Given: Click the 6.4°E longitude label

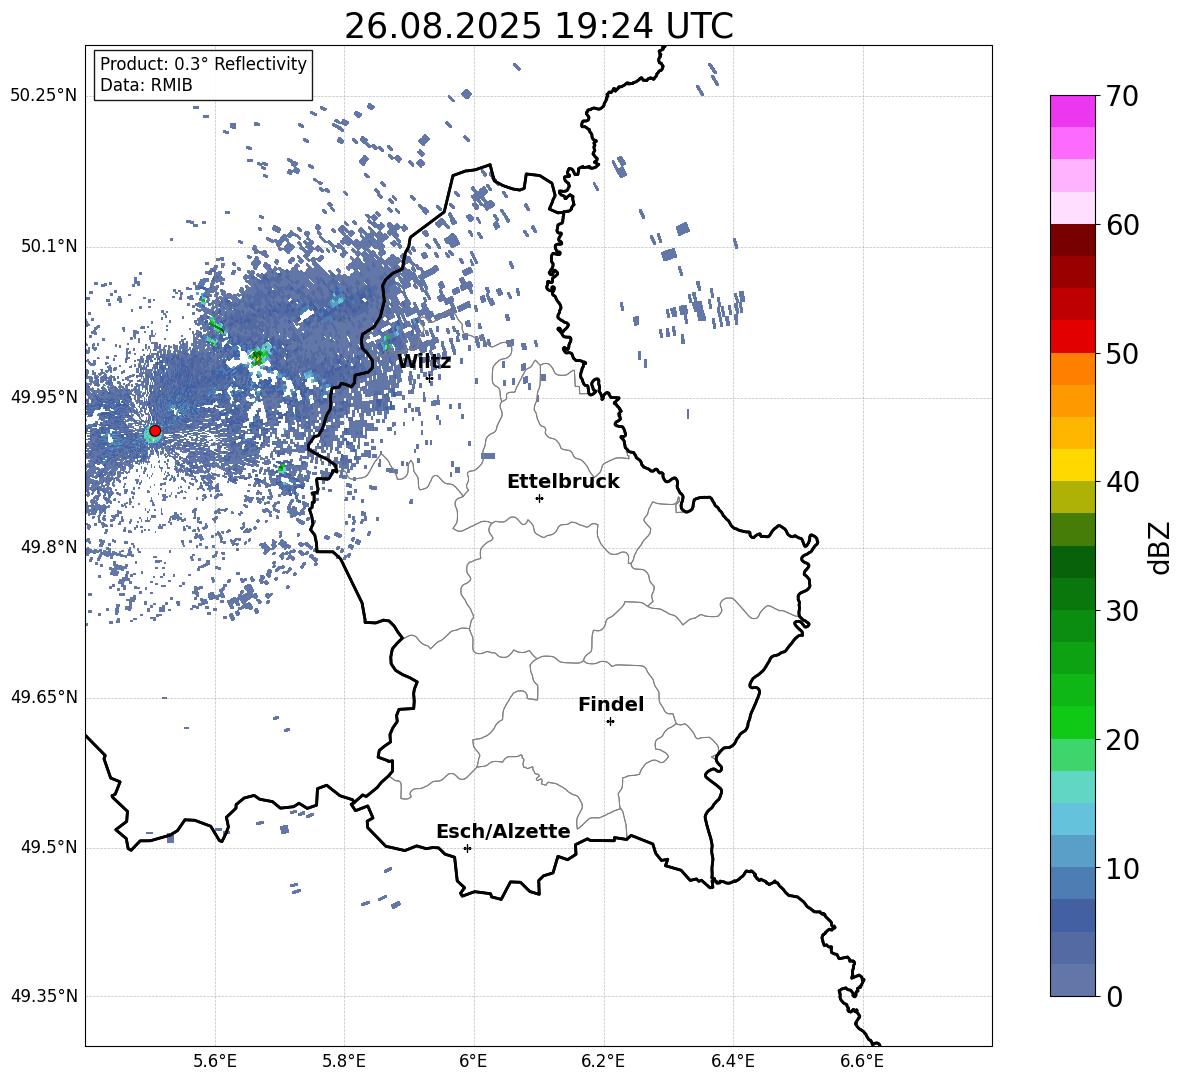Looking at the screenshot, I should click(732, 1061).
